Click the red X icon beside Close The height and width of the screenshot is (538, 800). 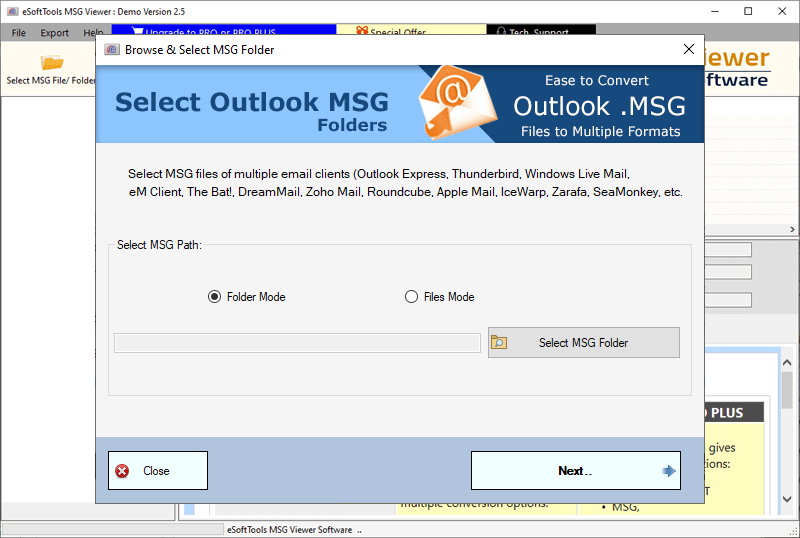[122, 471]
